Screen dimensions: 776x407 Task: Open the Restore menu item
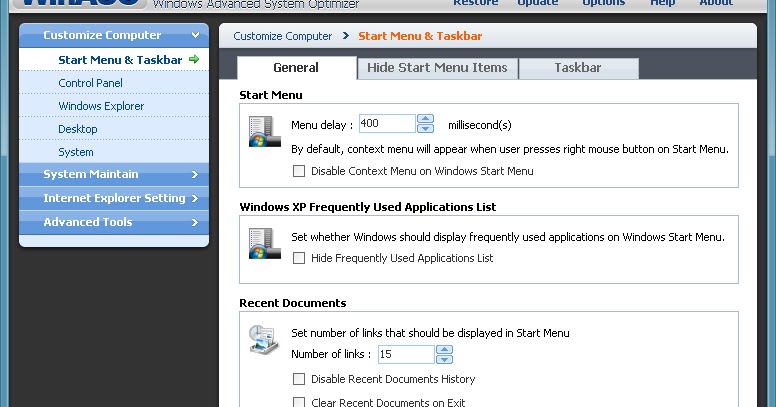click(476, 3)
